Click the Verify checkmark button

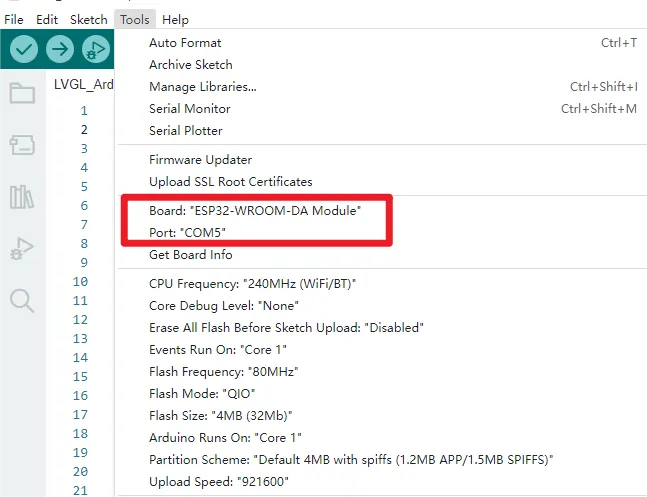click(x=24, y=49)
